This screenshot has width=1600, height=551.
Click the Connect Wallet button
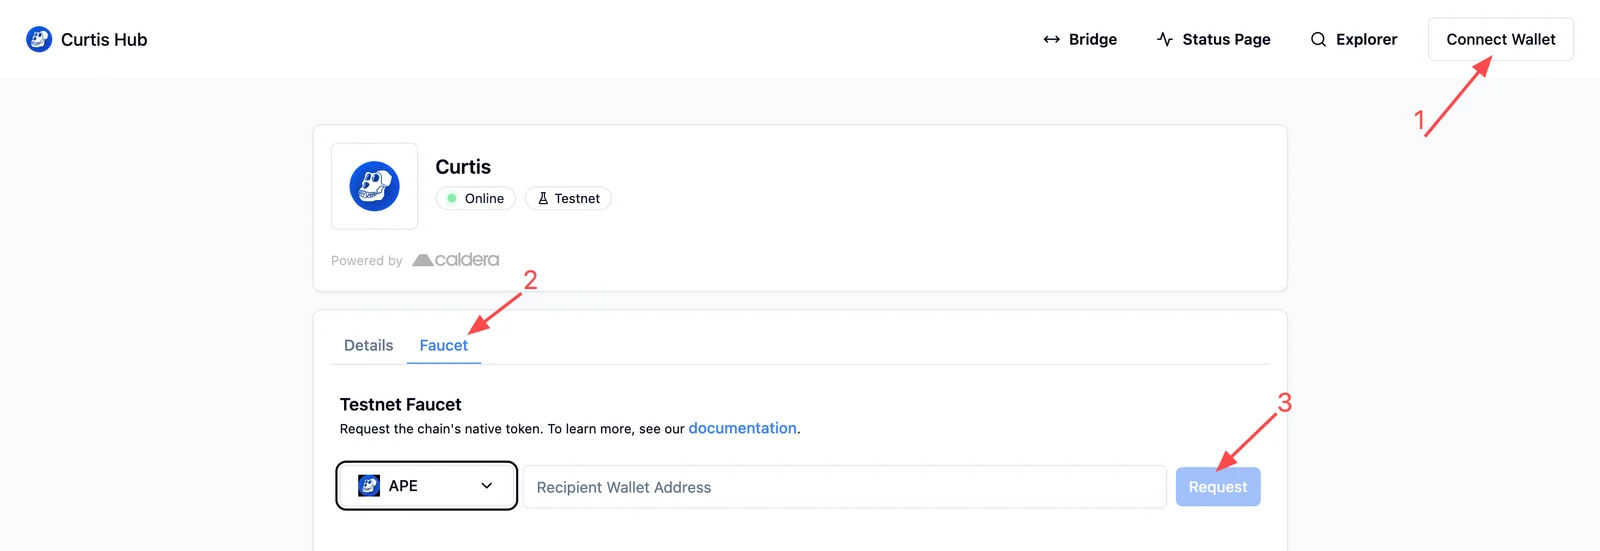pyautogui.click(x=1501, y=39)
